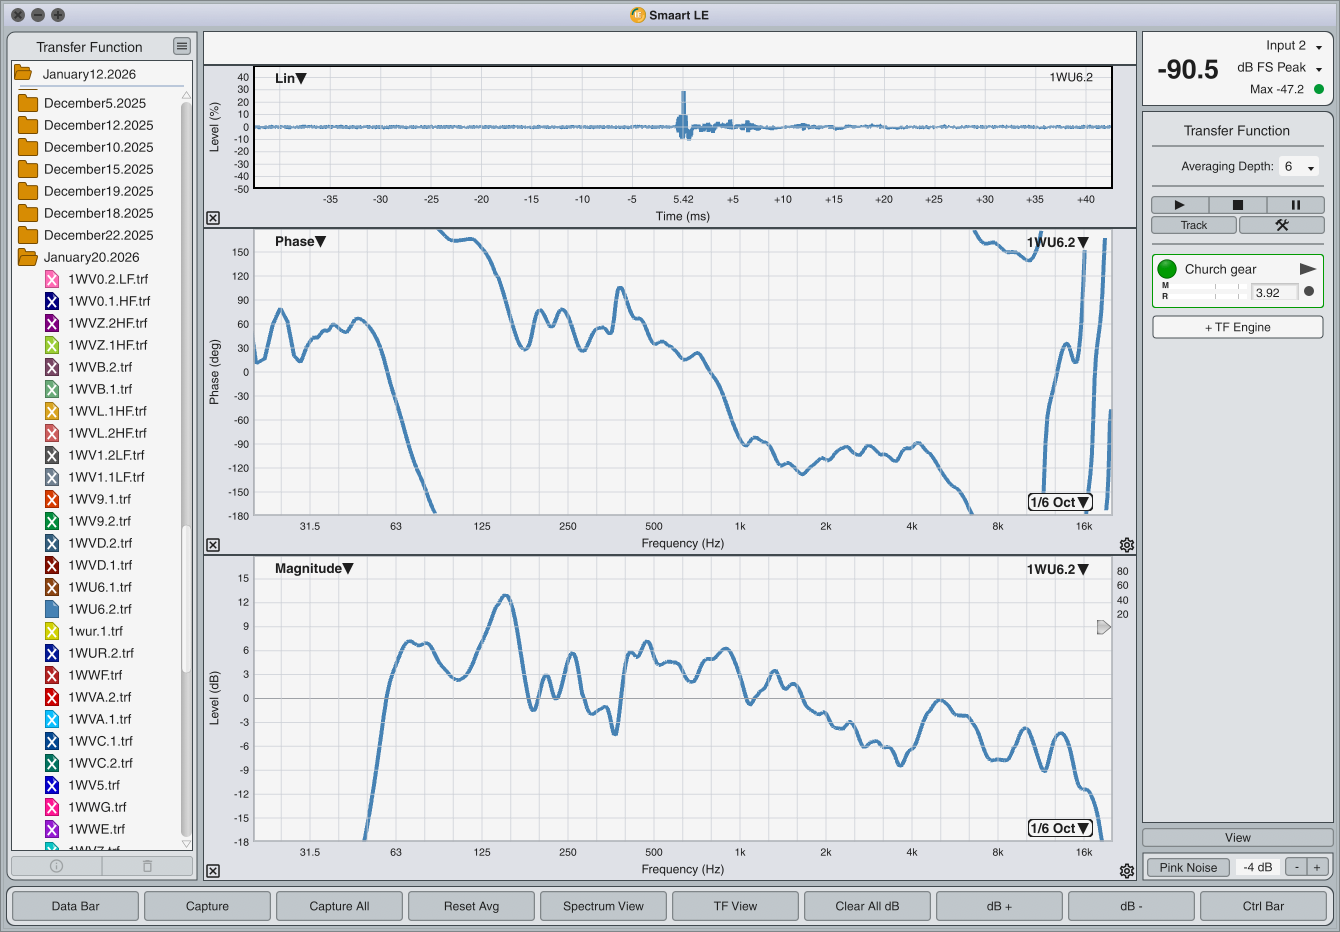This screenshot has width=1340, height=932.
Task: Open the Averaging Depth dropdown
Action: 1300,167
